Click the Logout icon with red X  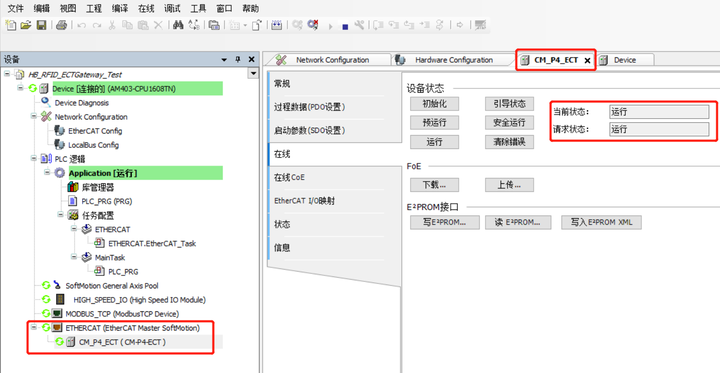313,25
